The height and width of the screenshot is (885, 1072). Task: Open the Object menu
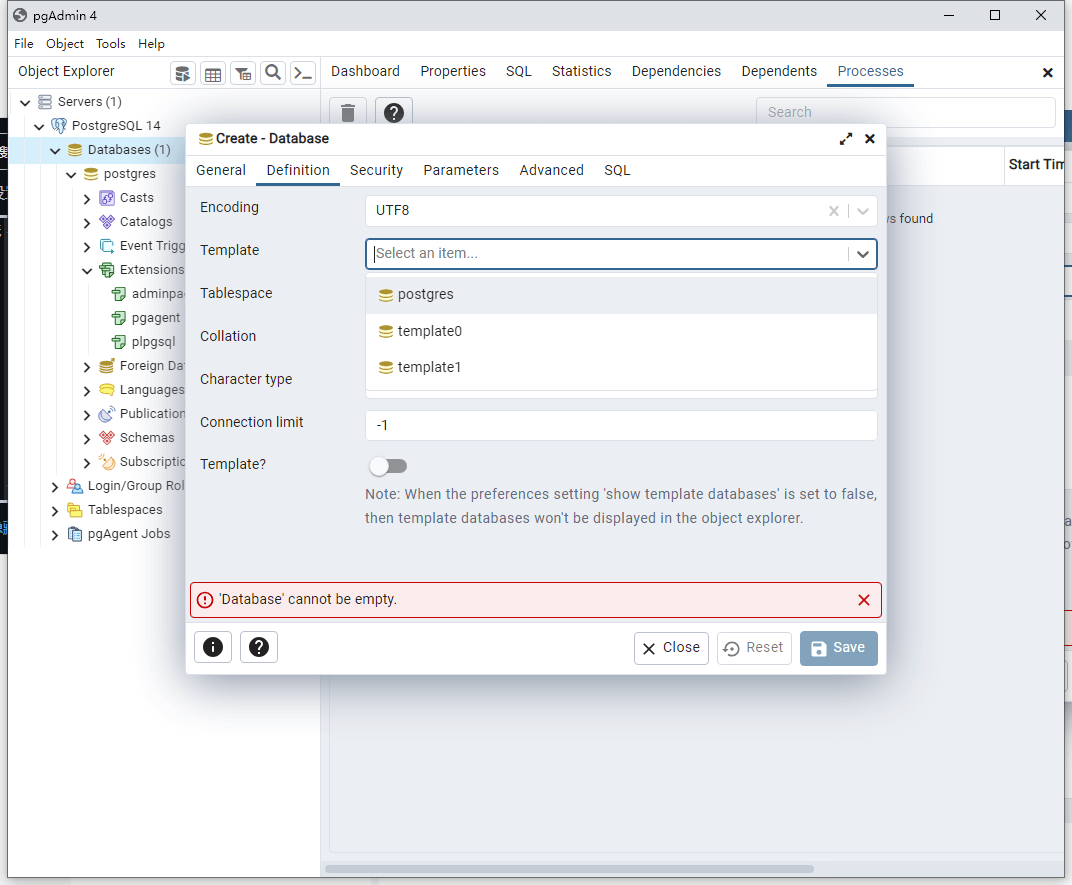point(65,44)
